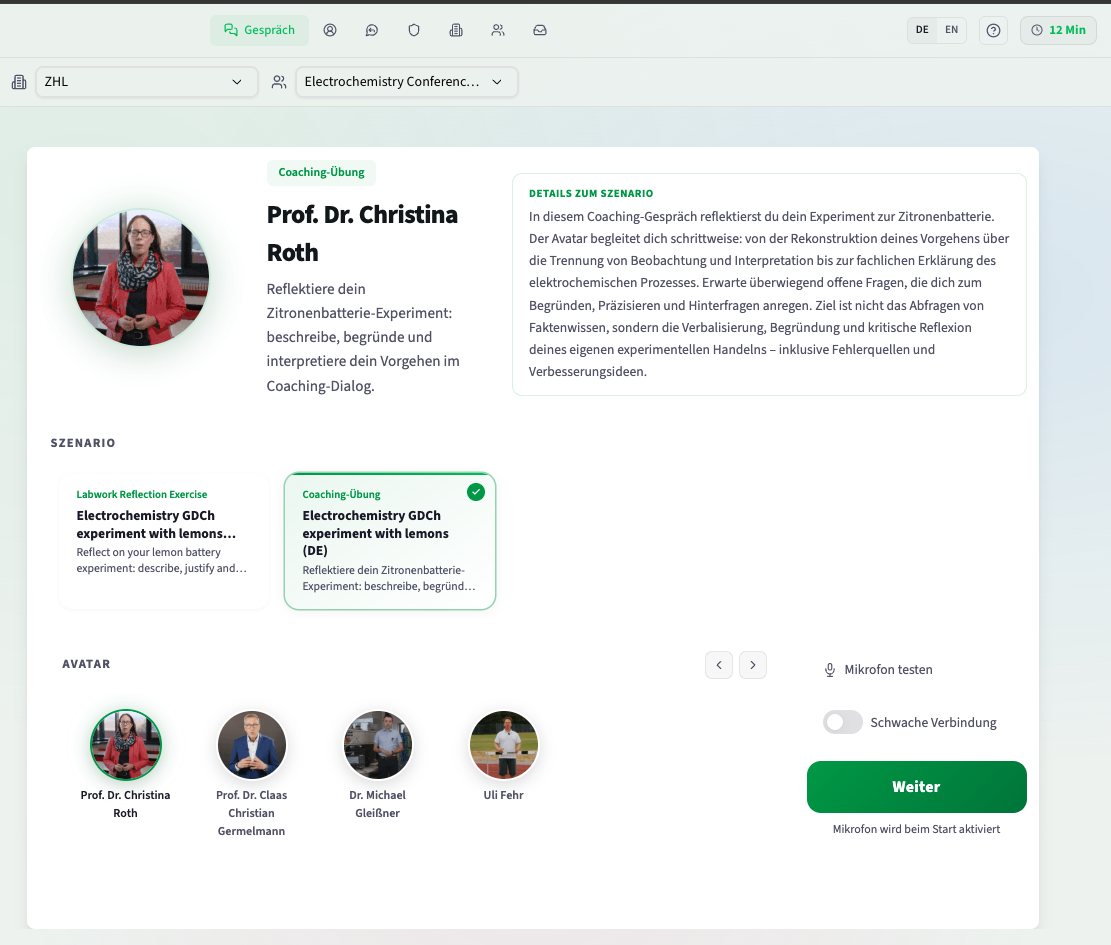Toggle Schwache Verbindung switch
Image resolution: width=1111 pixels, height=945 pixels.
point(842,722)
